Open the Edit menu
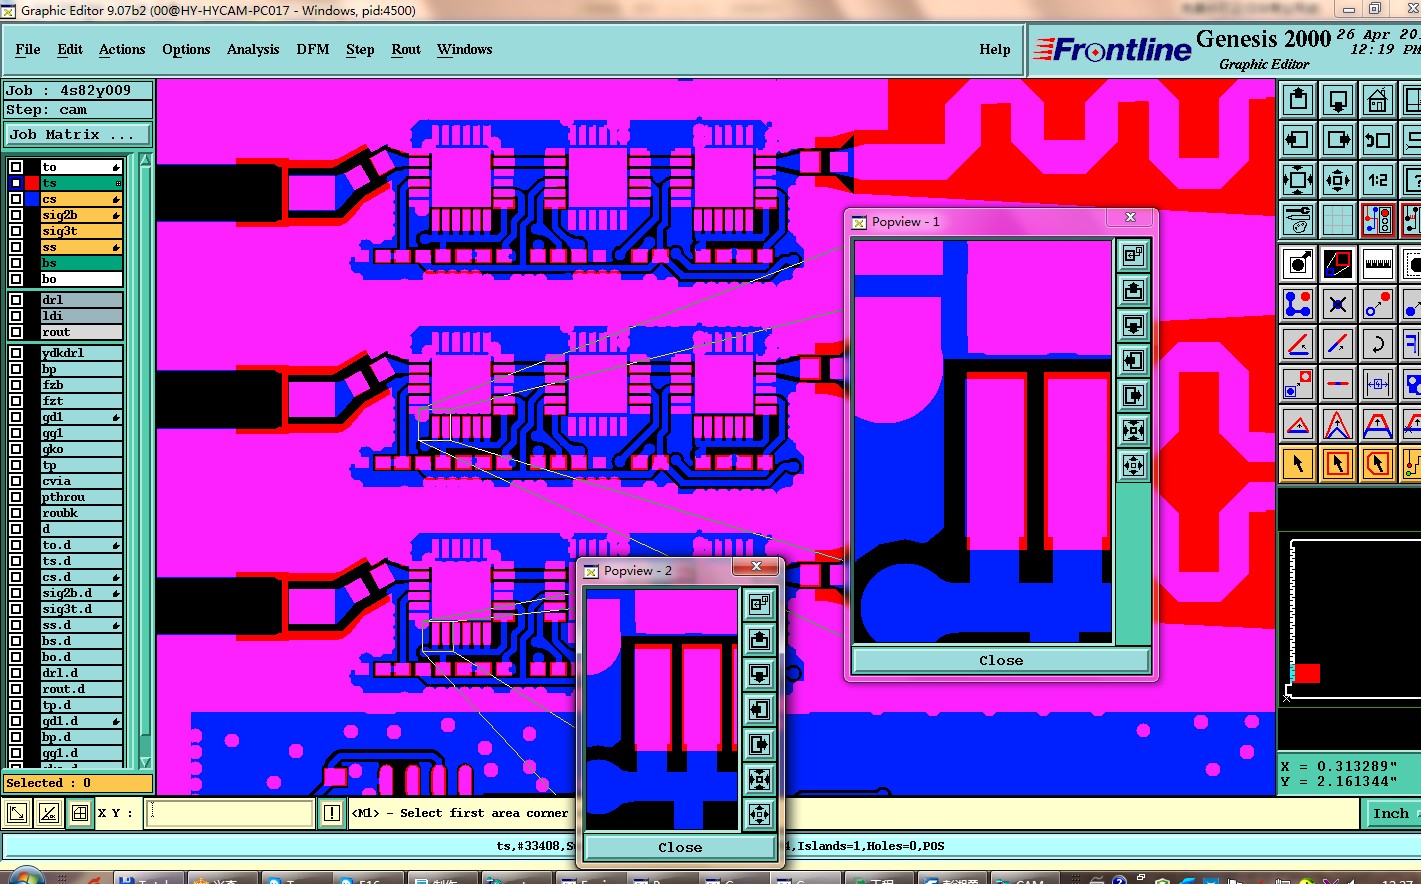1421x884 pixels. [x=70, y=49]
